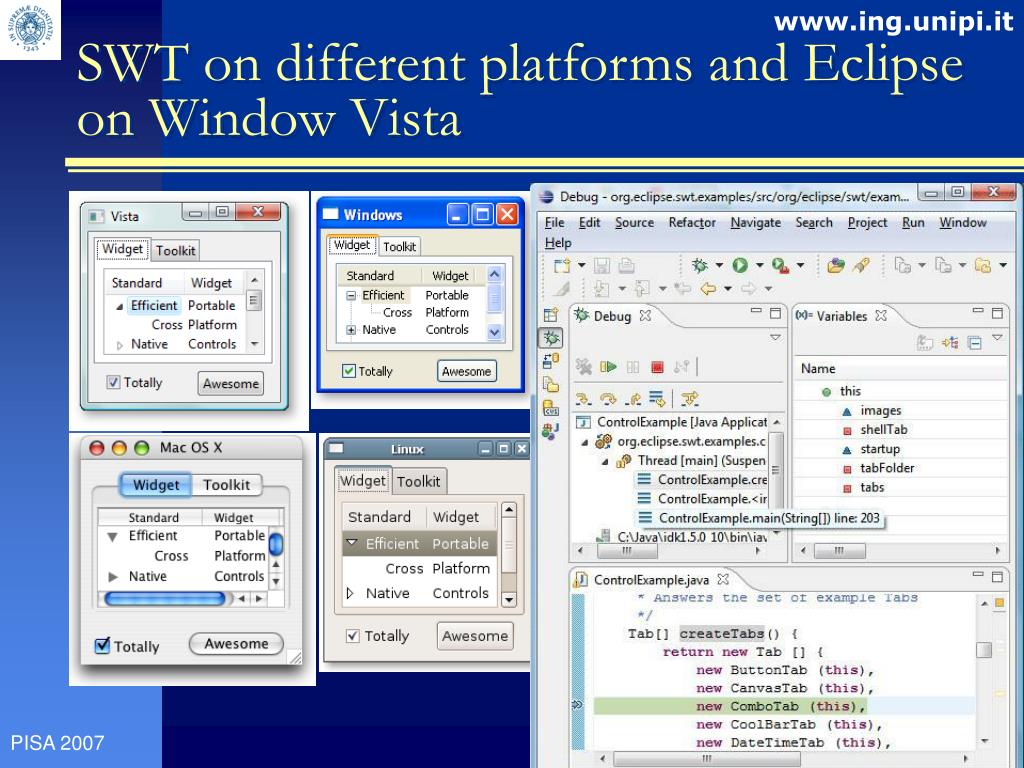This screenshot has width=1024, height=768.
Task: Open the Project menu in Eclipse
Action: pyautogui.click(x=867, y=223)
